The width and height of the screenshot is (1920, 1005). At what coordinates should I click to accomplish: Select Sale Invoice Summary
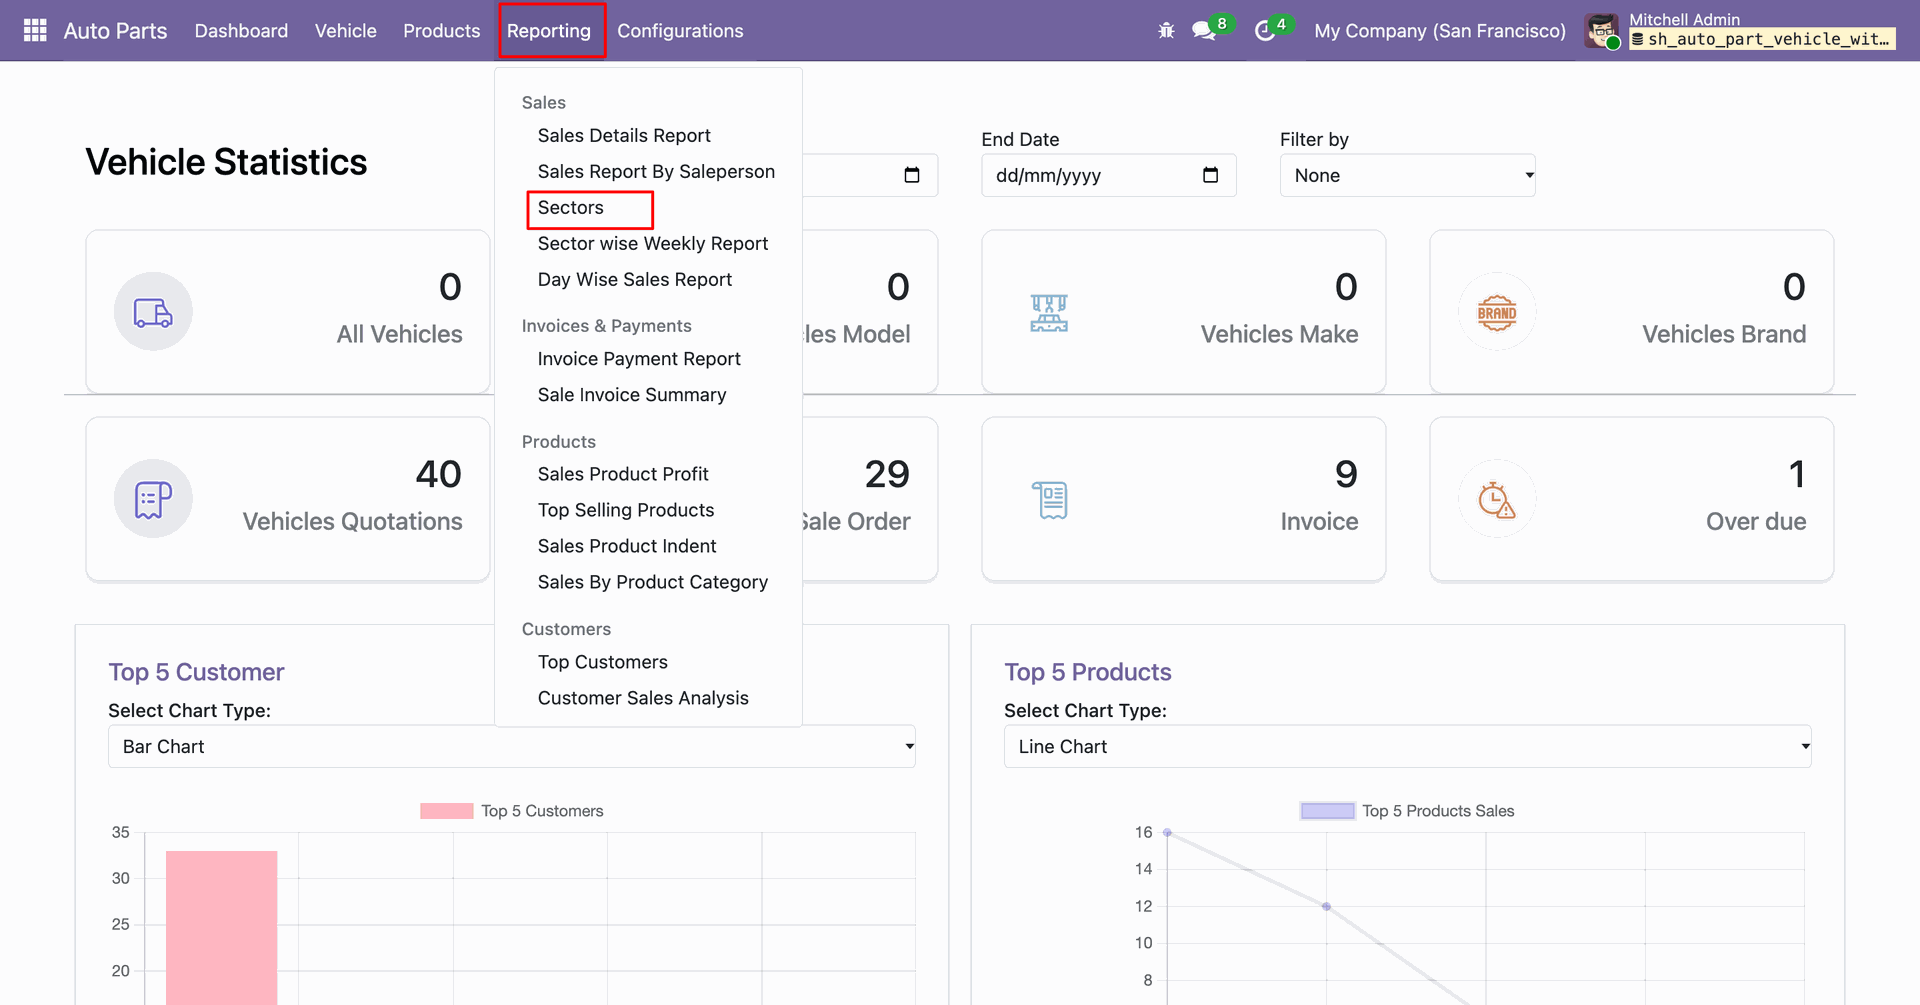coord(632,394)
